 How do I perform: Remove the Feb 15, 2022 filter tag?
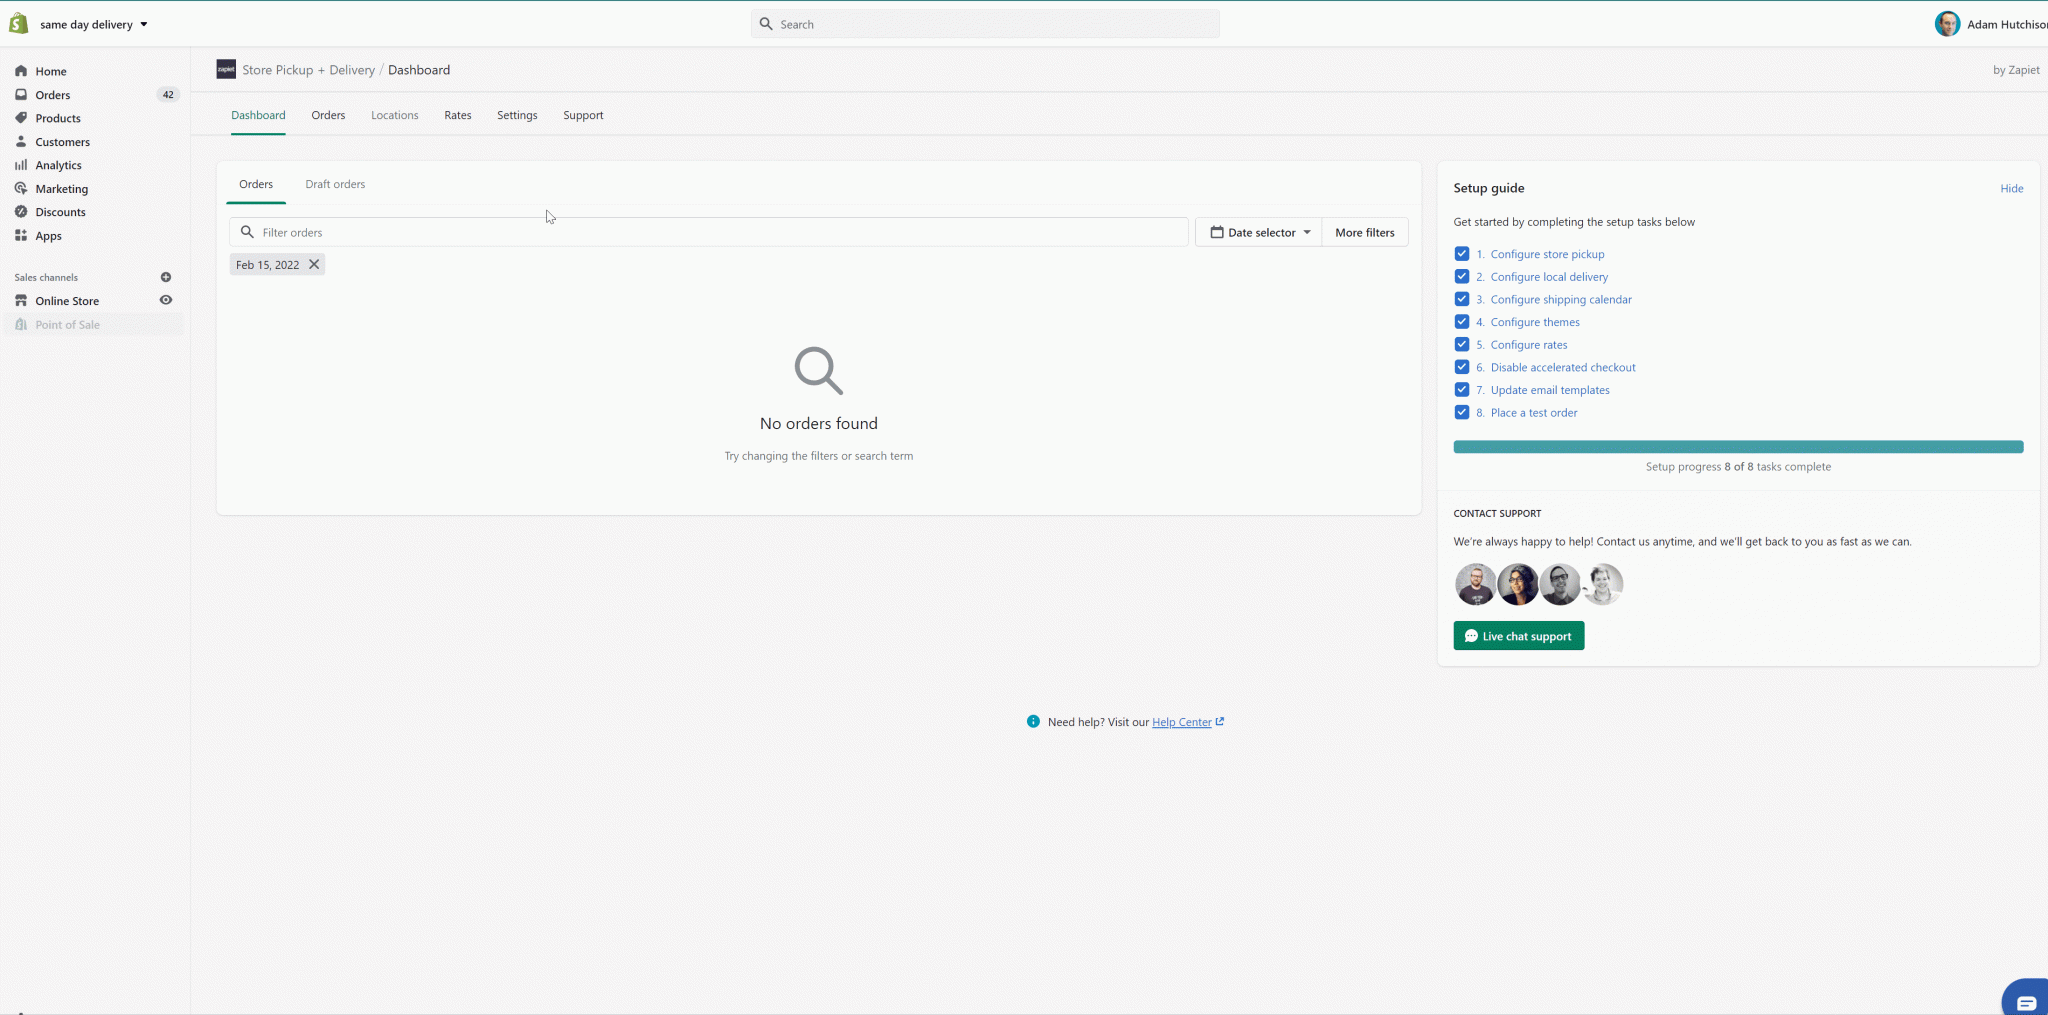[x=314, y=264]
